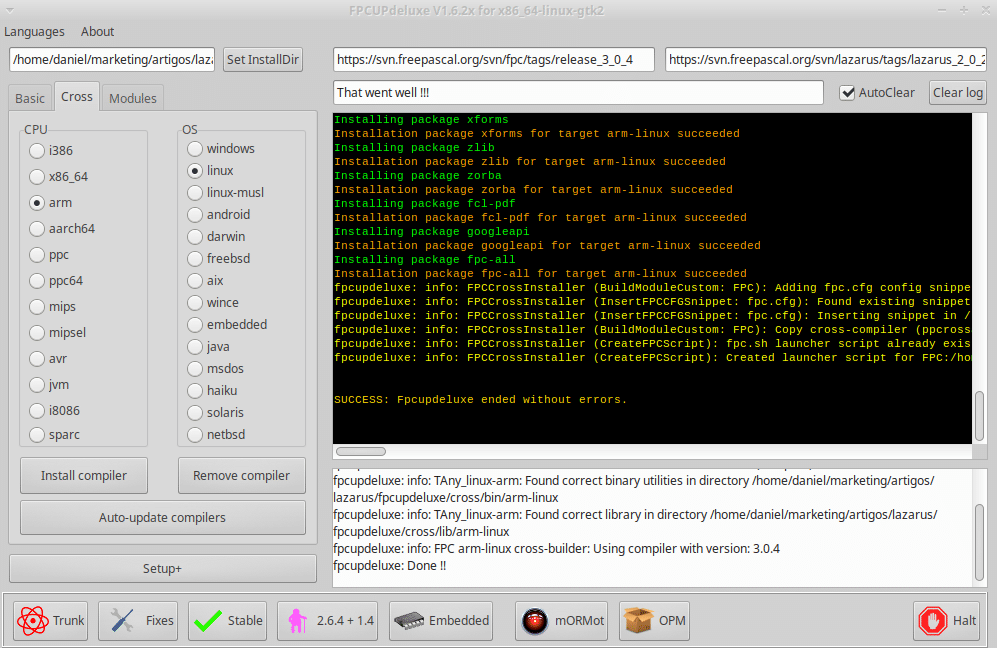Click the 'That went well !!!' status field
997x648 pixels.
pos(578,93)
